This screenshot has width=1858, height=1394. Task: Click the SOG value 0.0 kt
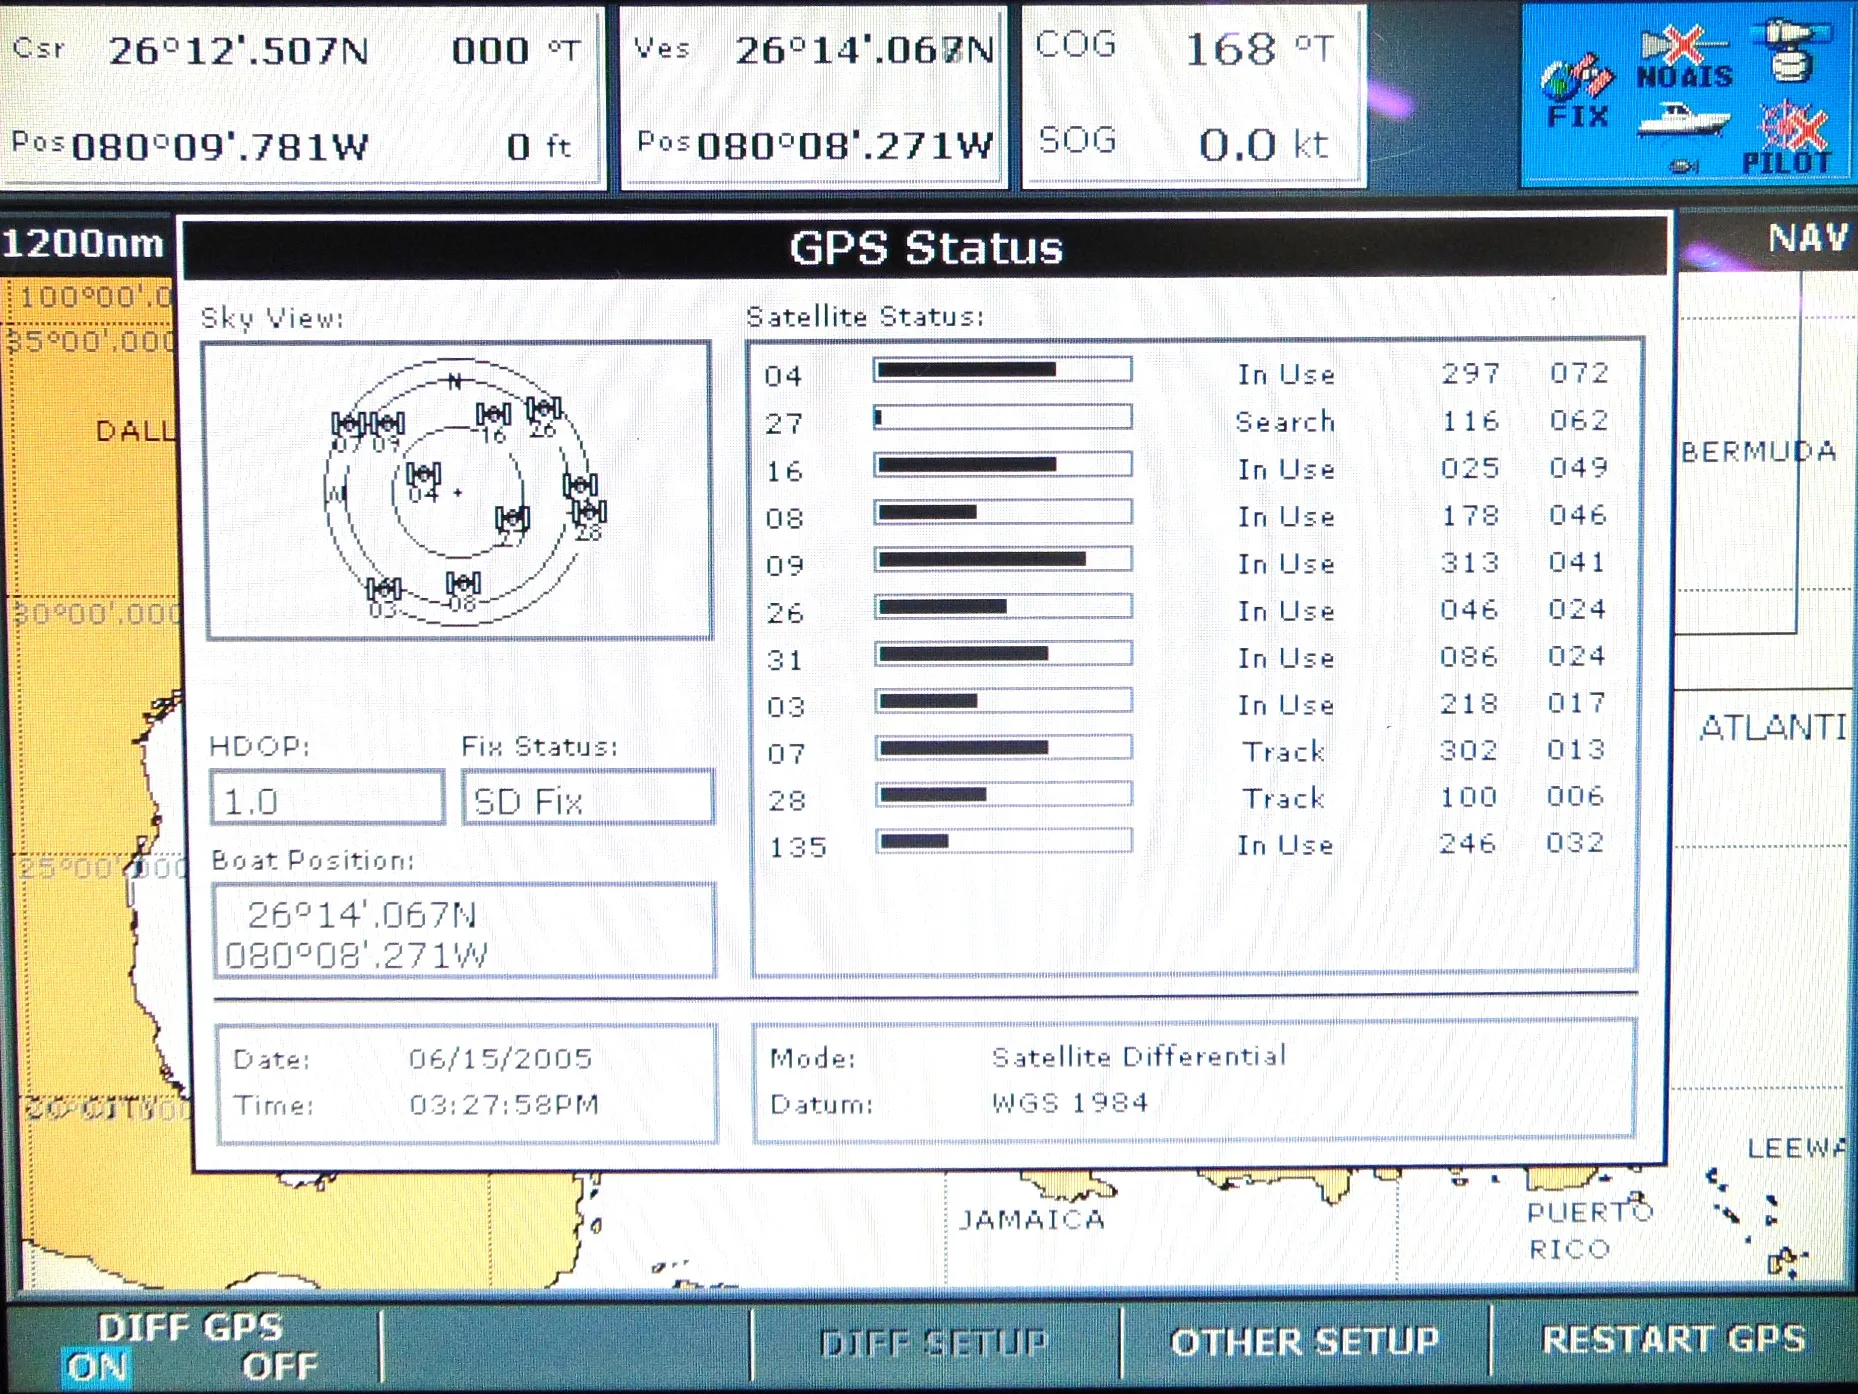[1263, 145]
